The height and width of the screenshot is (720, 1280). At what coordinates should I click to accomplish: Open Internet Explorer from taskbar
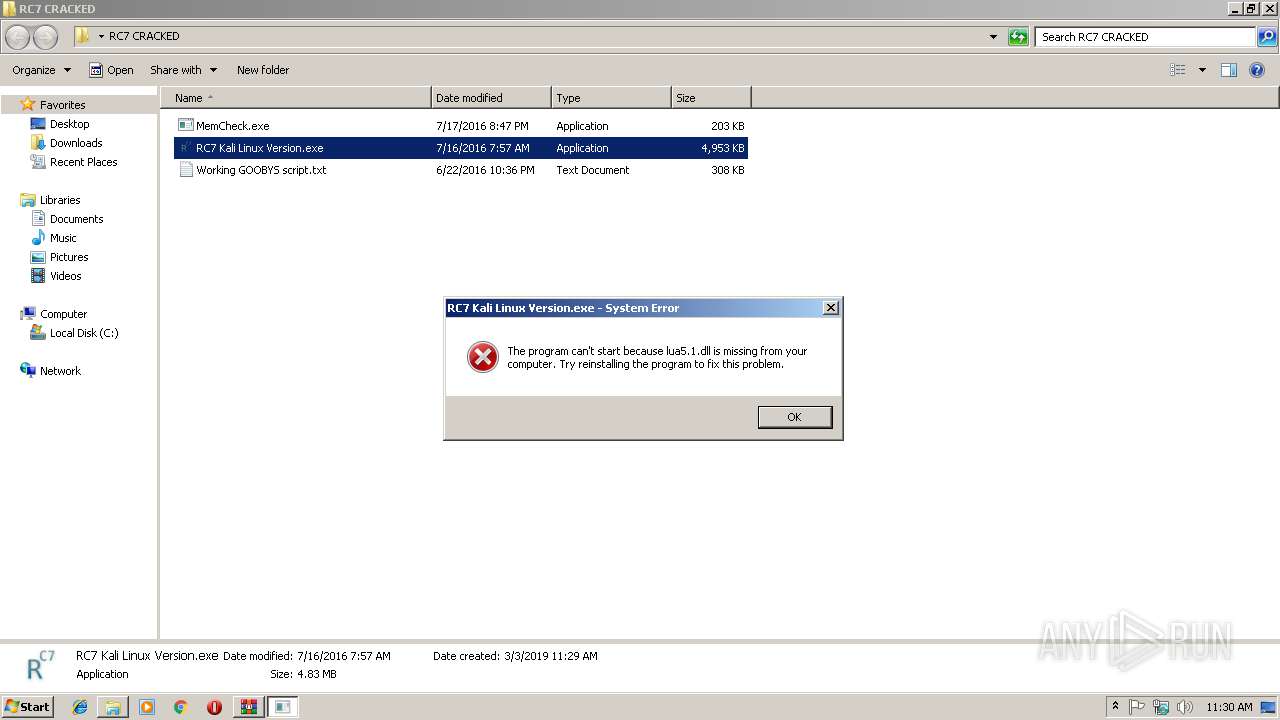(x=80, y=707)
